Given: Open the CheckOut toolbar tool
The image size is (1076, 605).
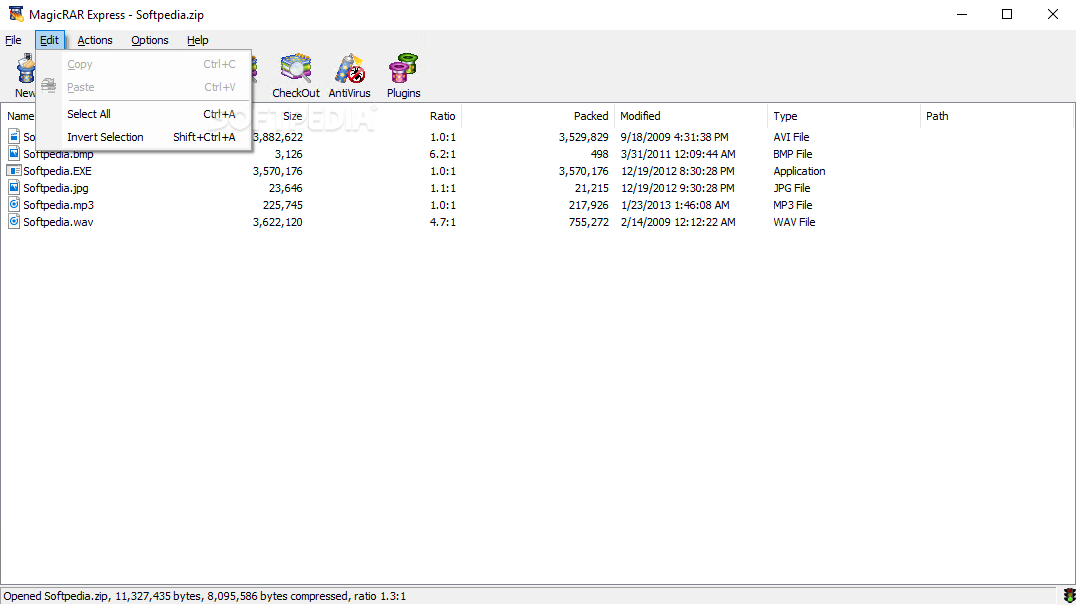Looking at the screenshot, I should click(x=296, y=75).
